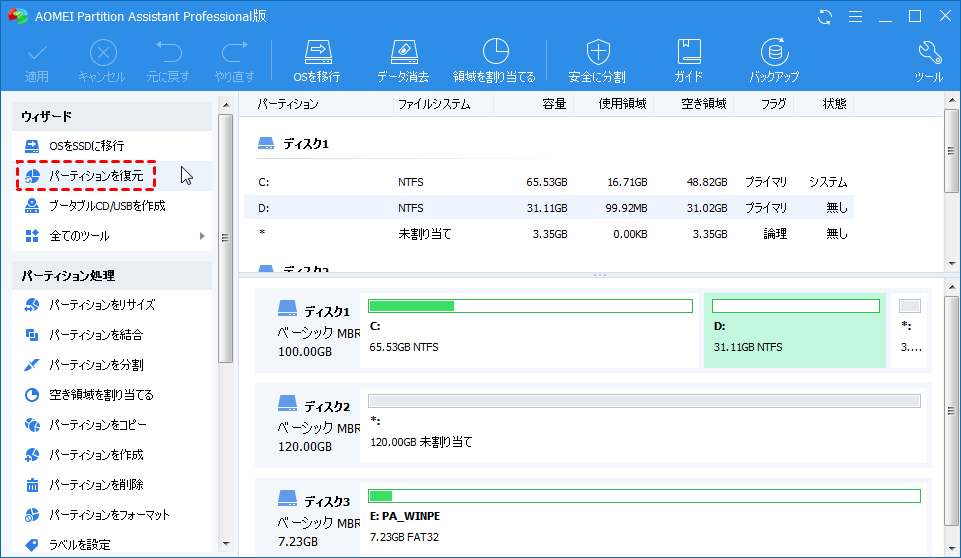
Task: Choose パーティションを分割 operation
Action: [112, 365]
